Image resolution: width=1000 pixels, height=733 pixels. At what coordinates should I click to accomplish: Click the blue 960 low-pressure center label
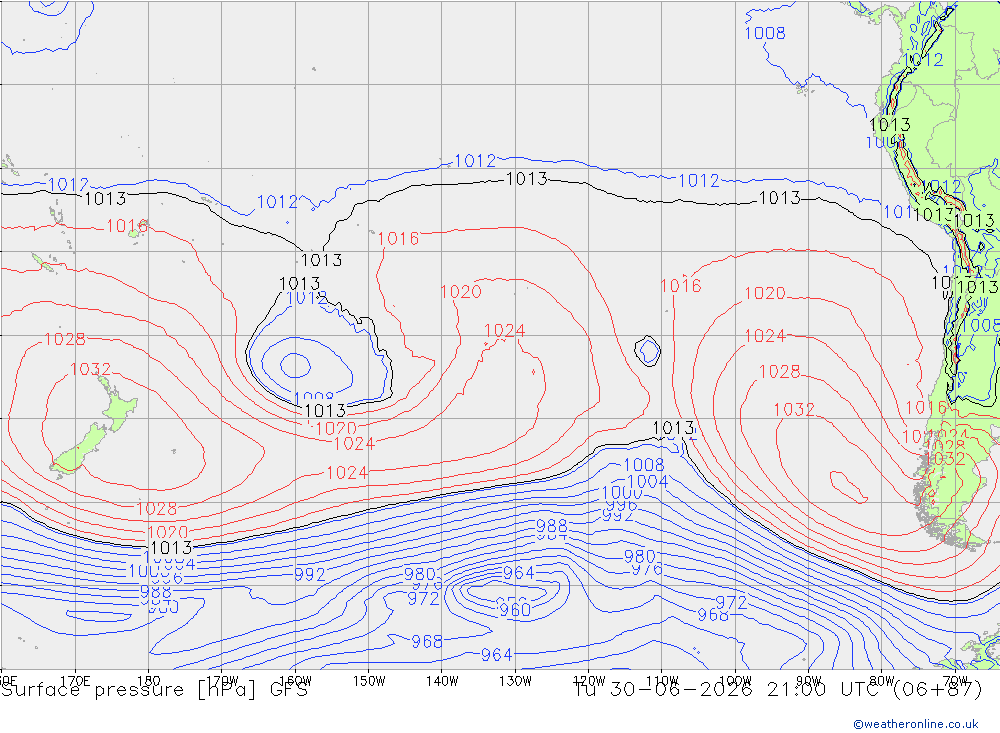point(515,610)
